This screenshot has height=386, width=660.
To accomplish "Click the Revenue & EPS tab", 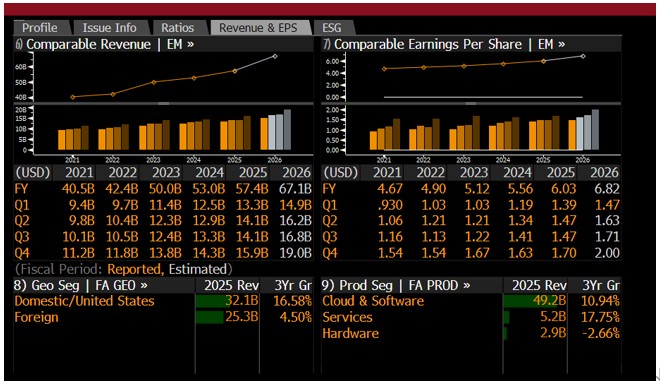I will point(258,28).
